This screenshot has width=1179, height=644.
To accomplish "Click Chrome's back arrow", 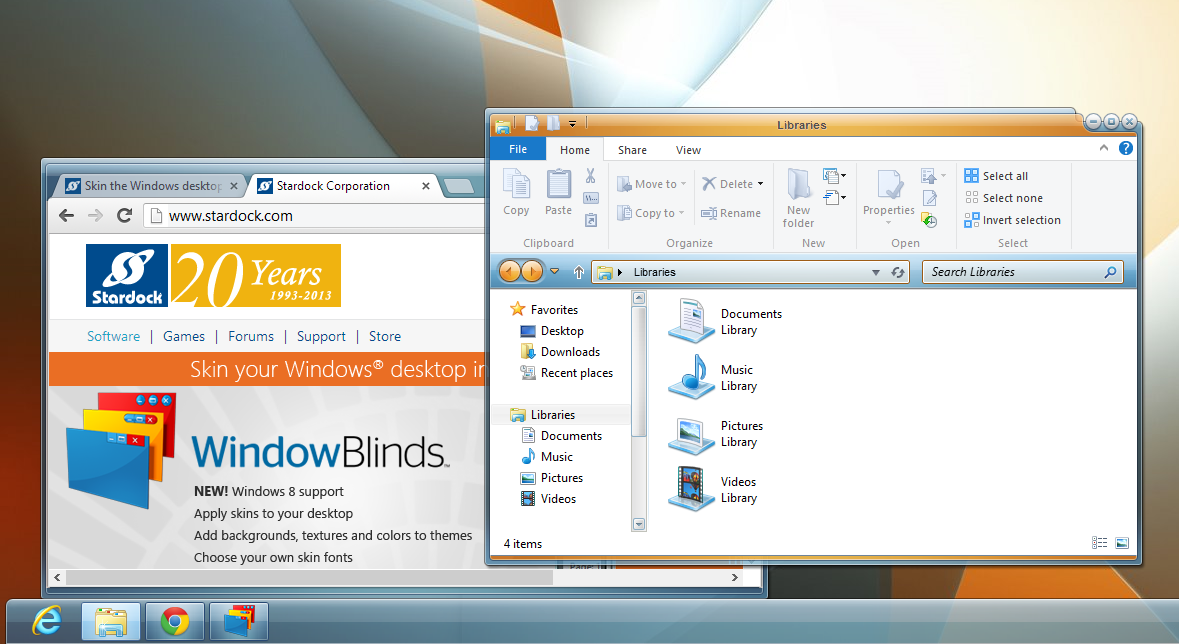I will coord(66,216).
